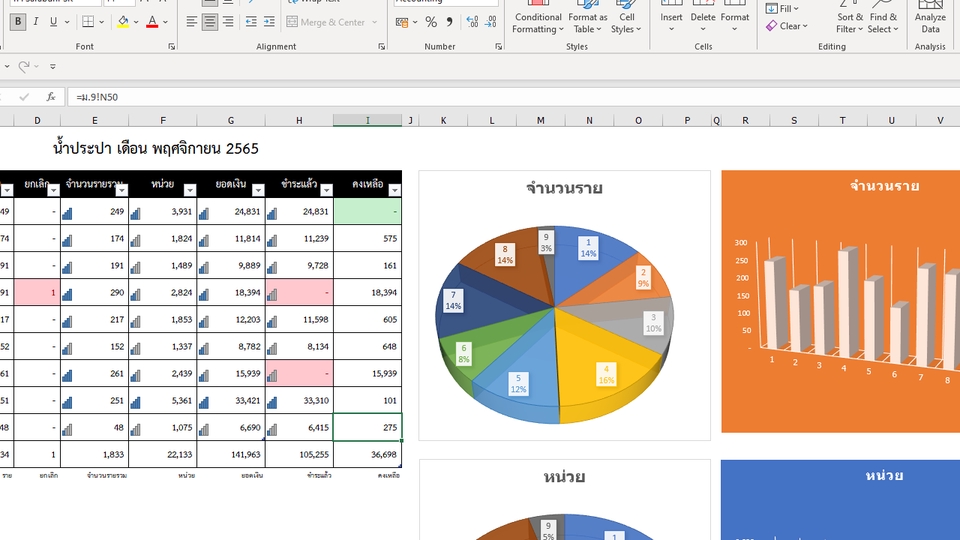This screenshot has width=960, height=540.
Task: Select cell with value 5,361
Action: (162, 400)
